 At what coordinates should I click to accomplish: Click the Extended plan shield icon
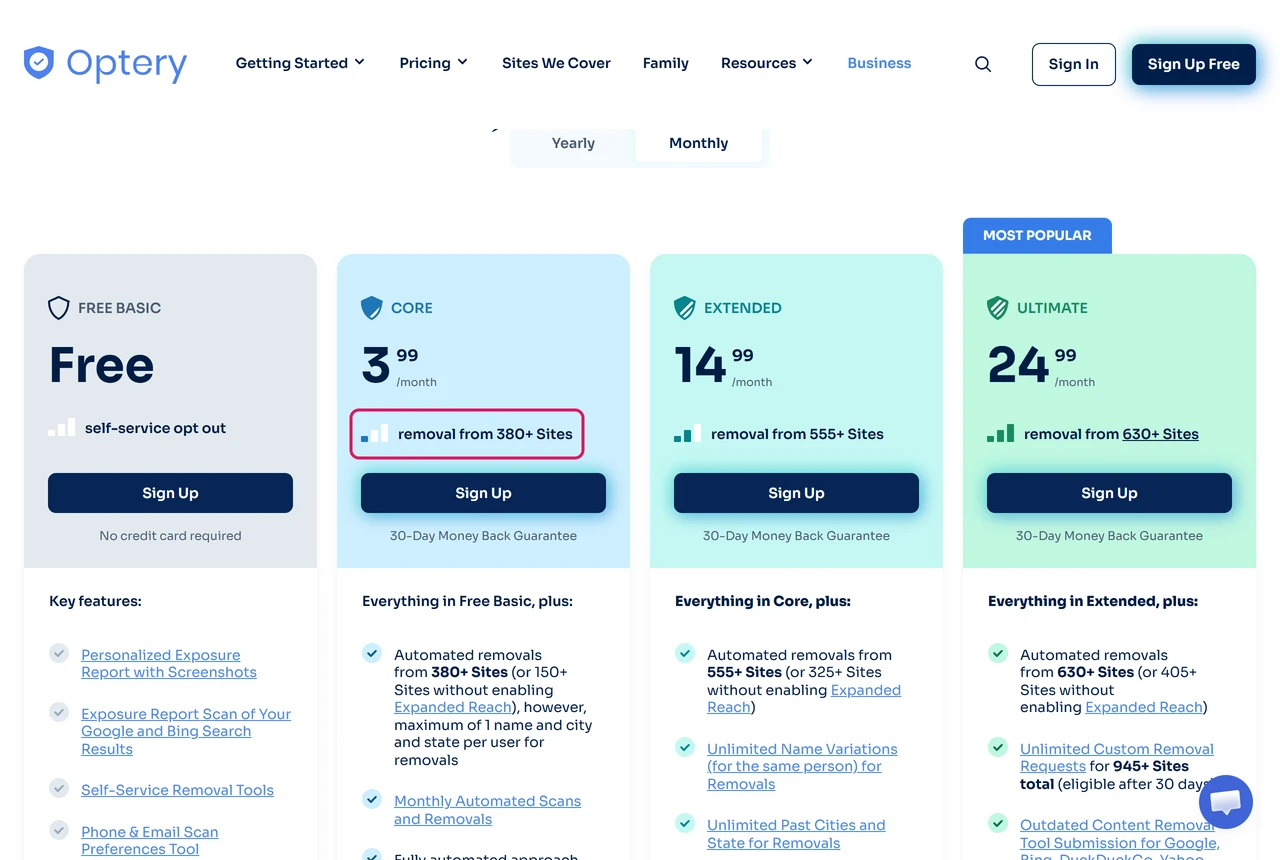pyautogui.click(x=685, y=308)
